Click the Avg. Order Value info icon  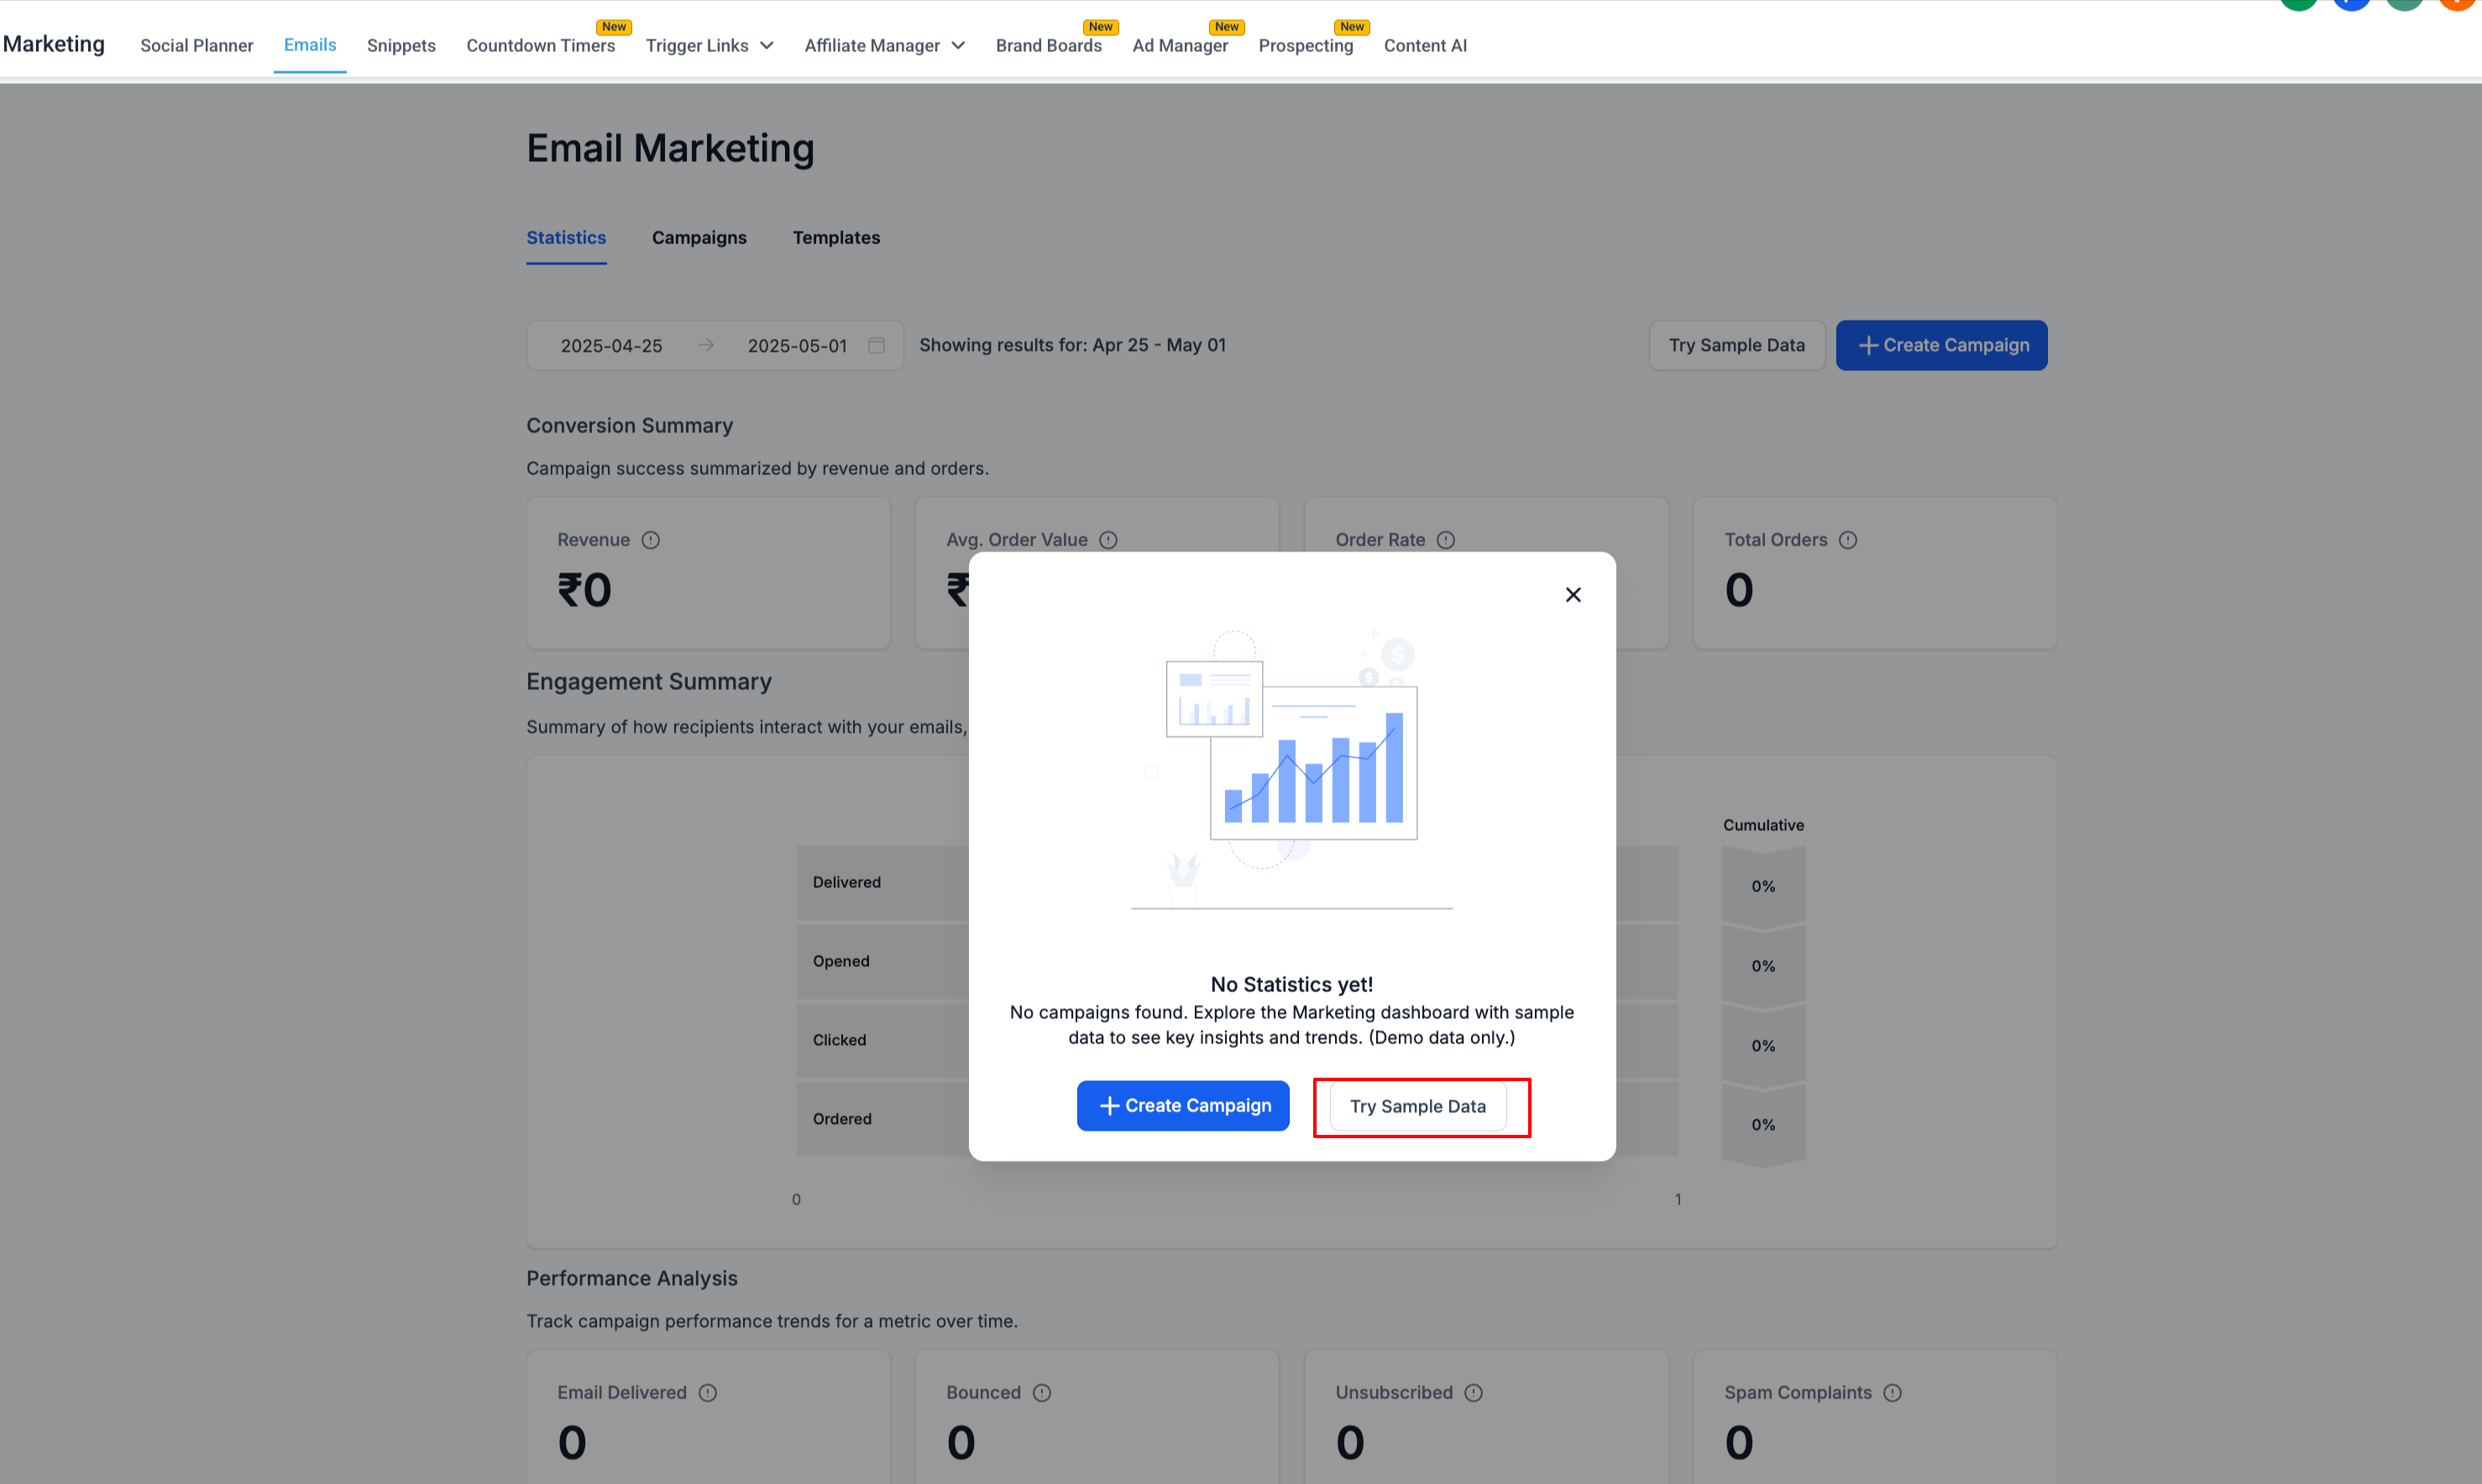pyautogui.click(x=1108, y=540)
